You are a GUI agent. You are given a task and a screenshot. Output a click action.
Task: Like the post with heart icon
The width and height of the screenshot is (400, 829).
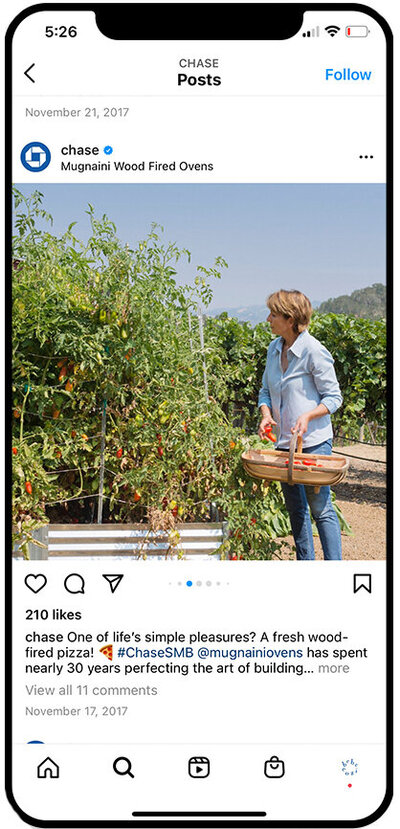[x=35, y=584]
